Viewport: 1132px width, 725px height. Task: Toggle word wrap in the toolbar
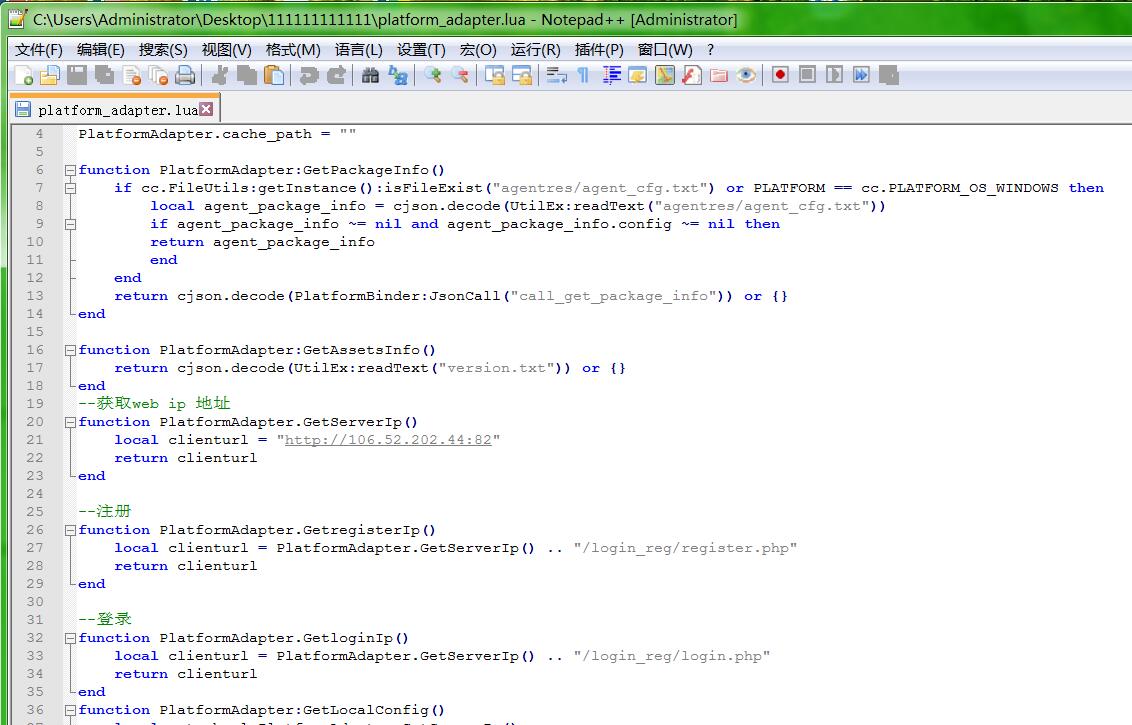click(556, 75)
